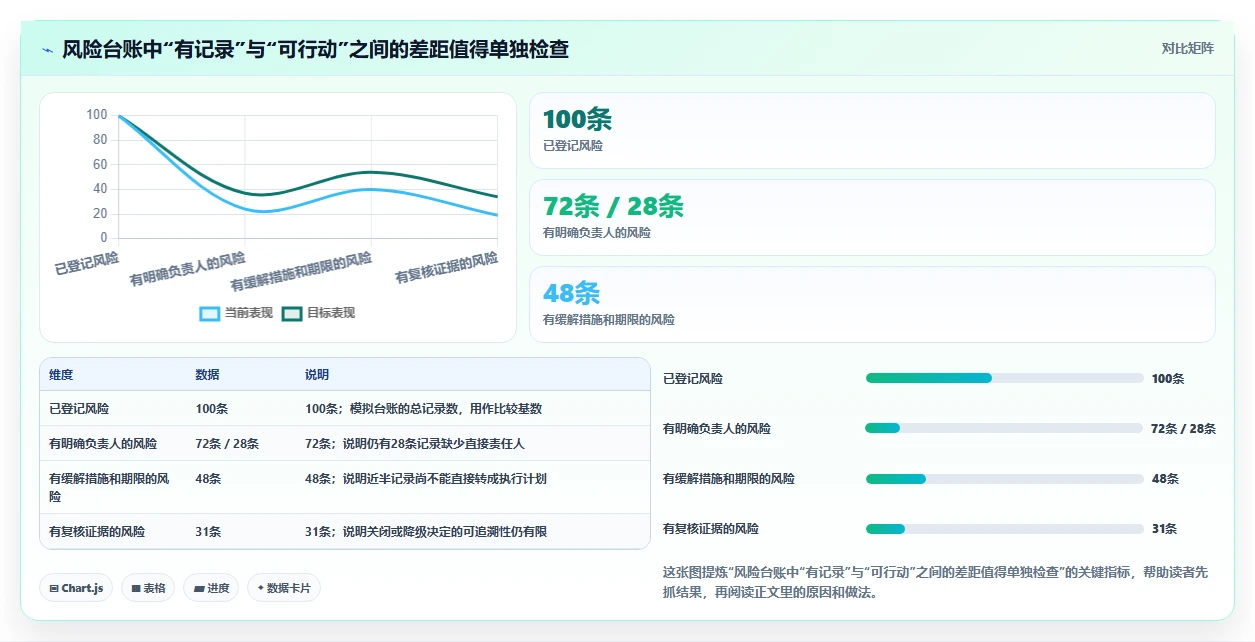Click the 有复核证据的风险 progress bar
This screenshot has height=642, width=1255.
coord(1004,528)
